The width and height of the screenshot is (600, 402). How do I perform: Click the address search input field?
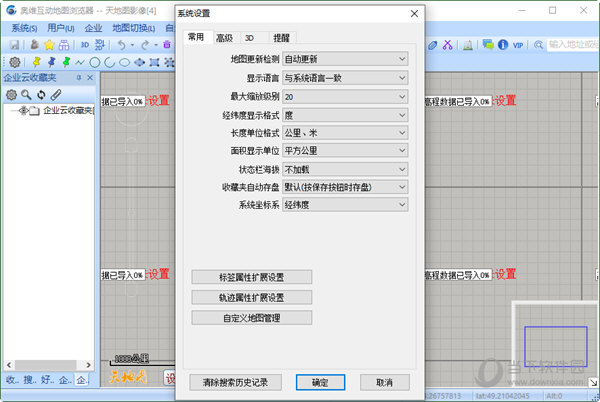click(x=572, y=45)
